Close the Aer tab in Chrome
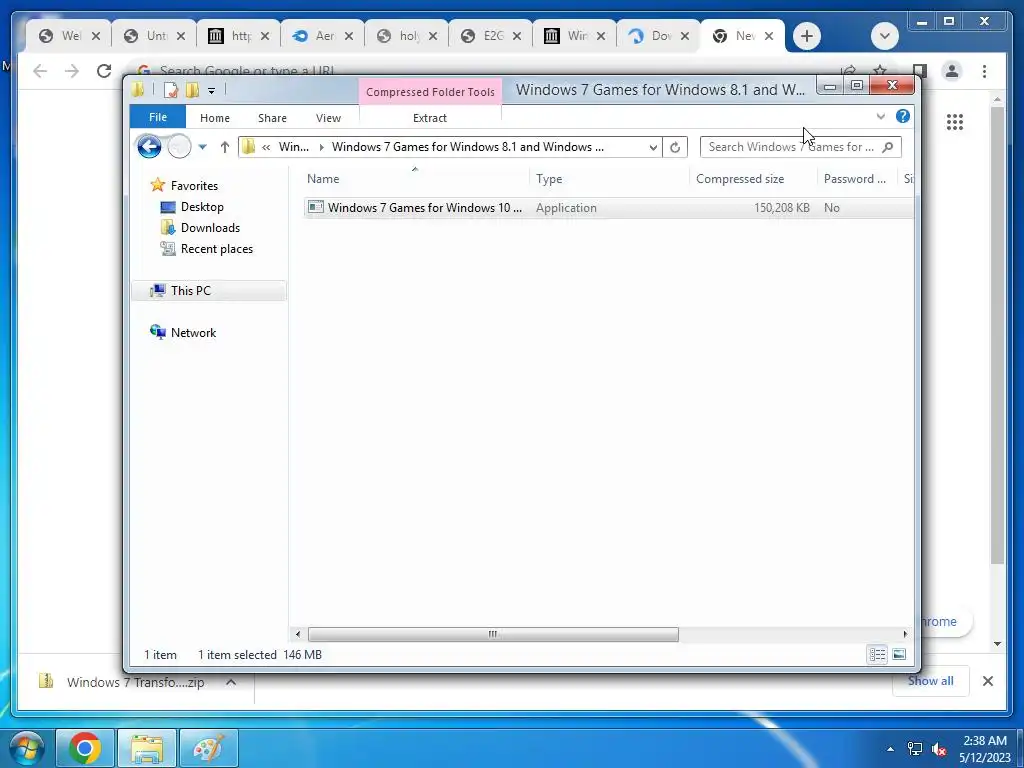This screenshot has height=768, width=1024. [349, 36]
